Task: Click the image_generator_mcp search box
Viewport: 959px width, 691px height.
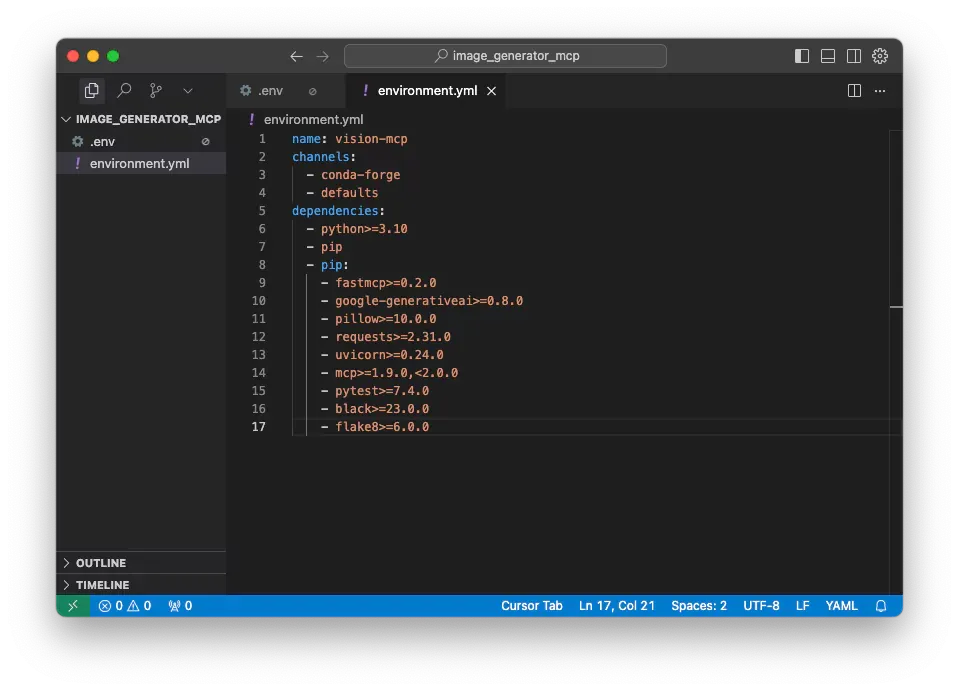Action: point(505,56)
